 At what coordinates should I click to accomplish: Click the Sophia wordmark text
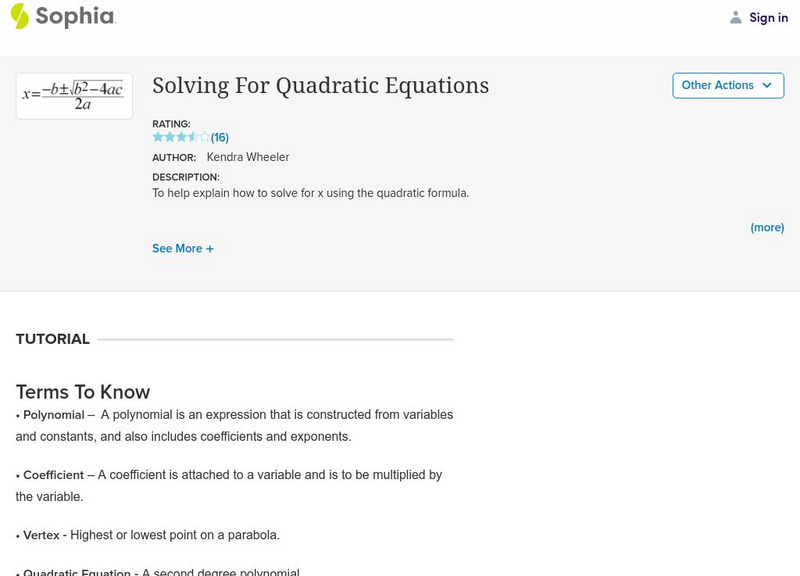pos(75,16)
